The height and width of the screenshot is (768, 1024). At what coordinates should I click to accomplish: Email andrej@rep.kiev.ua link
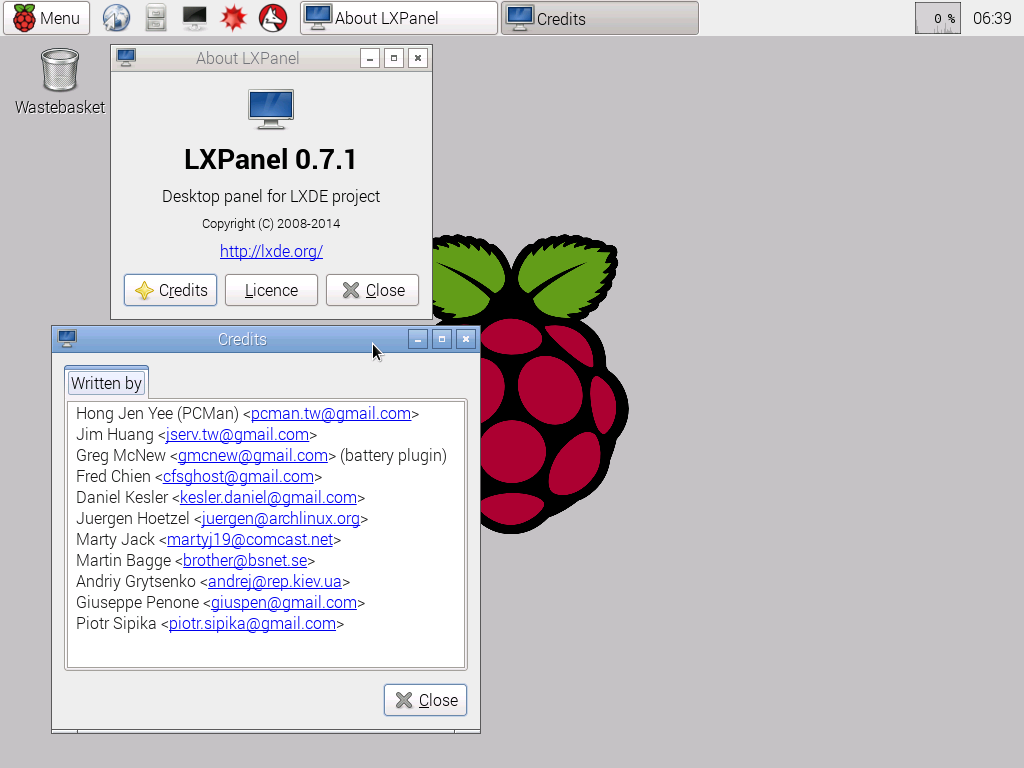click(275, 581)
